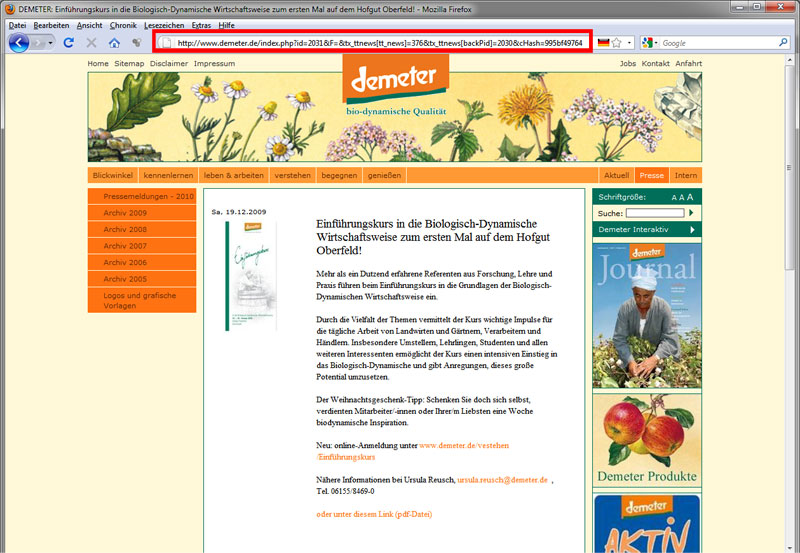
Task: Open the Anfahrt link
Action: coord(688,64)
